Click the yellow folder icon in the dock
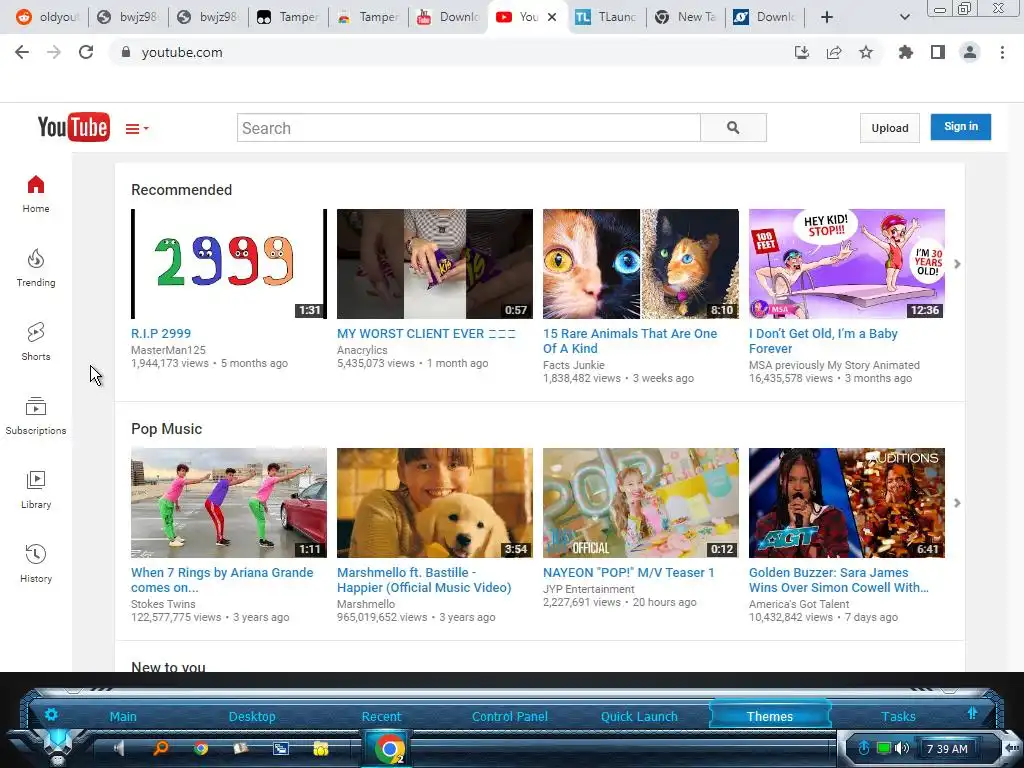The image size is (1024, 768). click(321, 749)
